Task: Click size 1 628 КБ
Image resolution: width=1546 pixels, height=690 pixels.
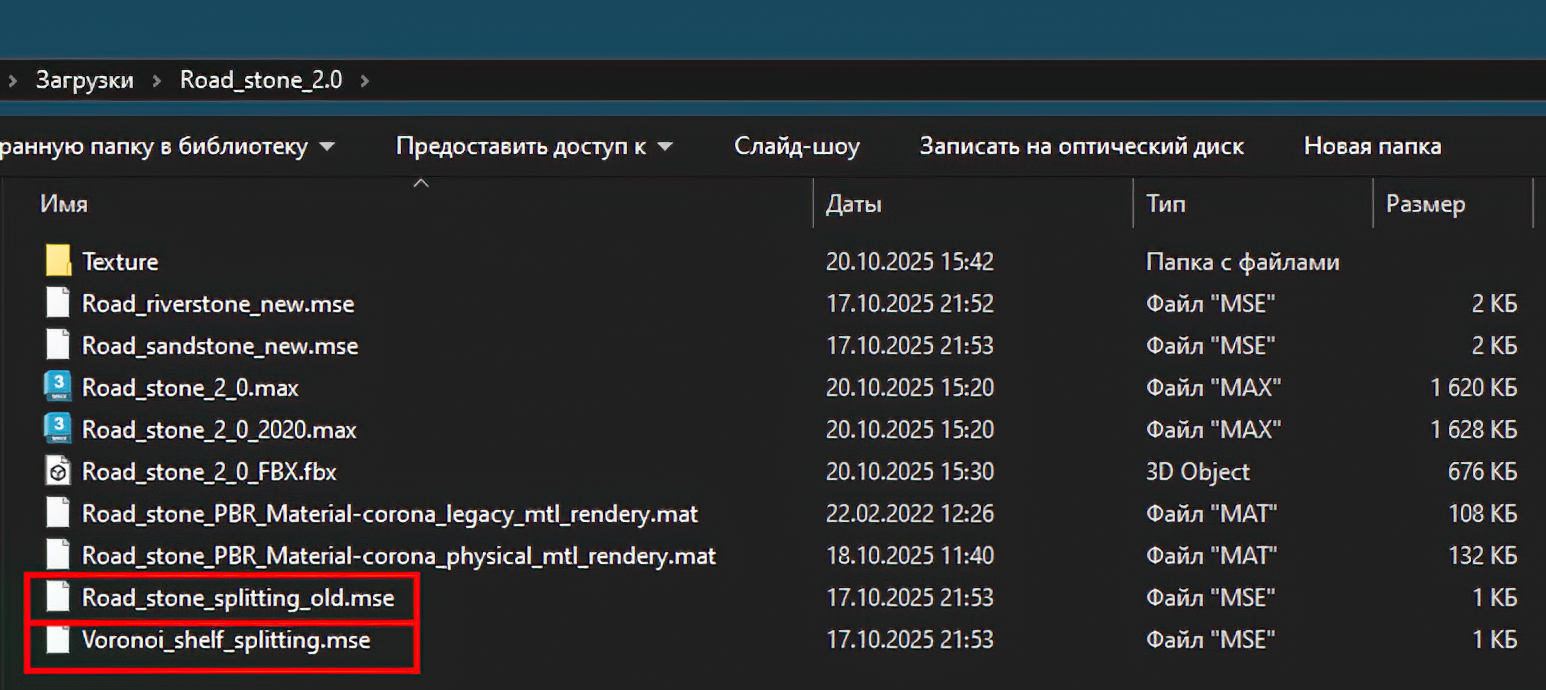Action: point(1474,430)
